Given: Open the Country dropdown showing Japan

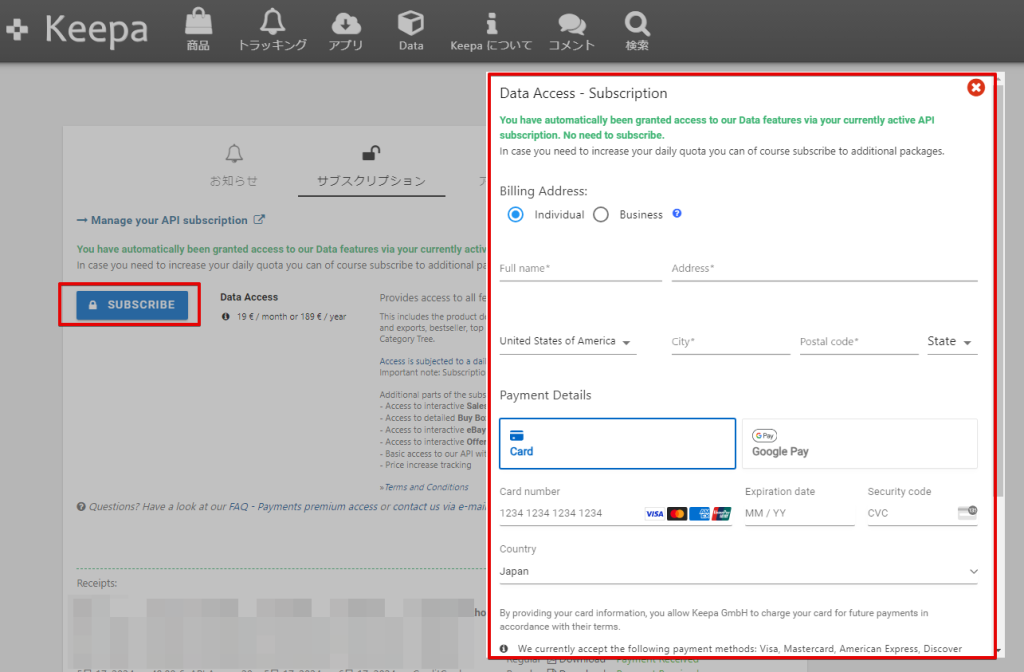Looking at the screenshot, I should (738, 572).
